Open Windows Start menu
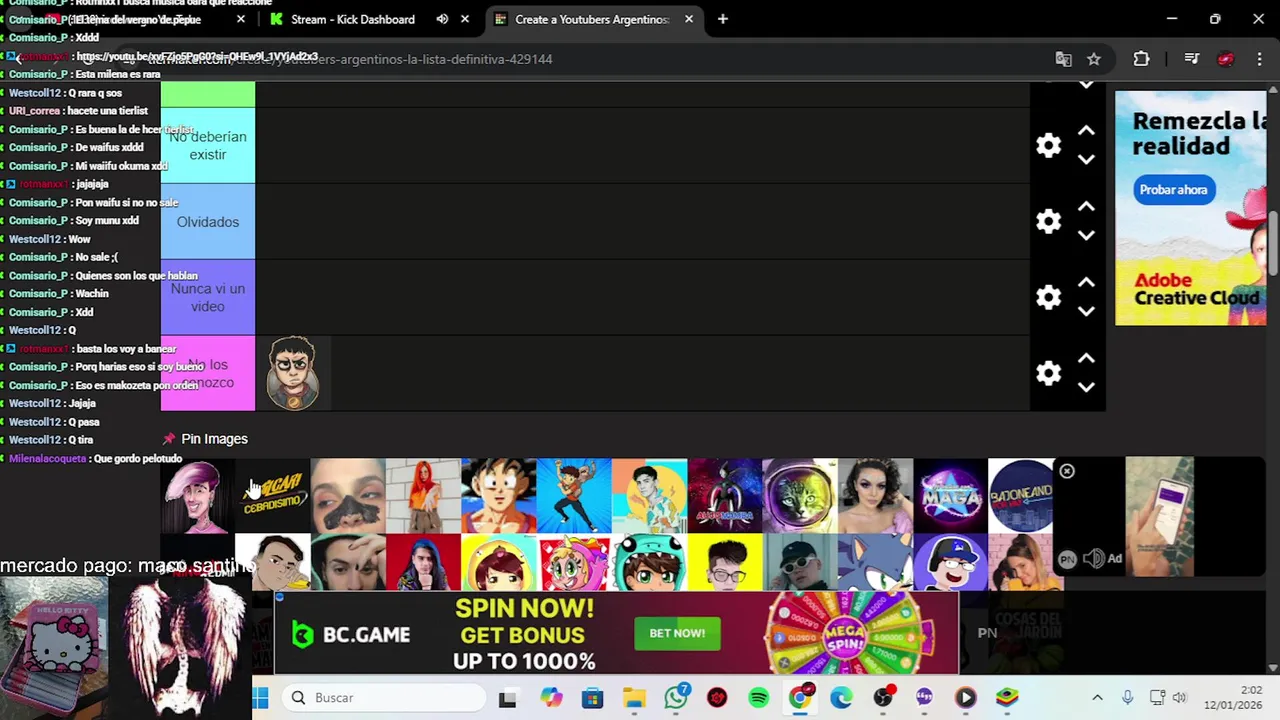1280x720 pixels. (261, 698)
